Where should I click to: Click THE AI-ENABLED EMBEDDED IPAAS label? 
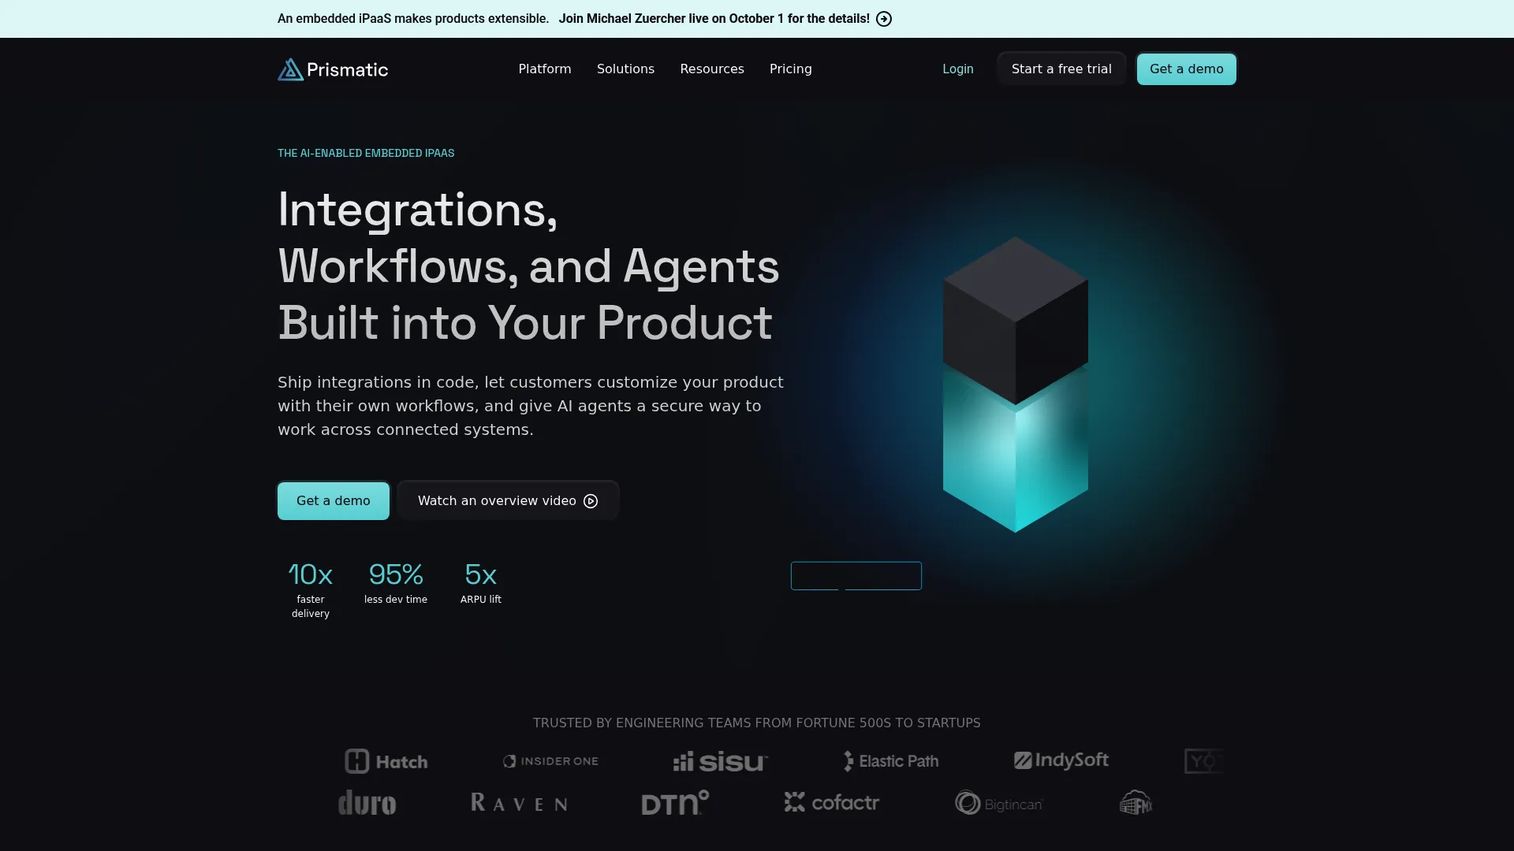(366, 153)
